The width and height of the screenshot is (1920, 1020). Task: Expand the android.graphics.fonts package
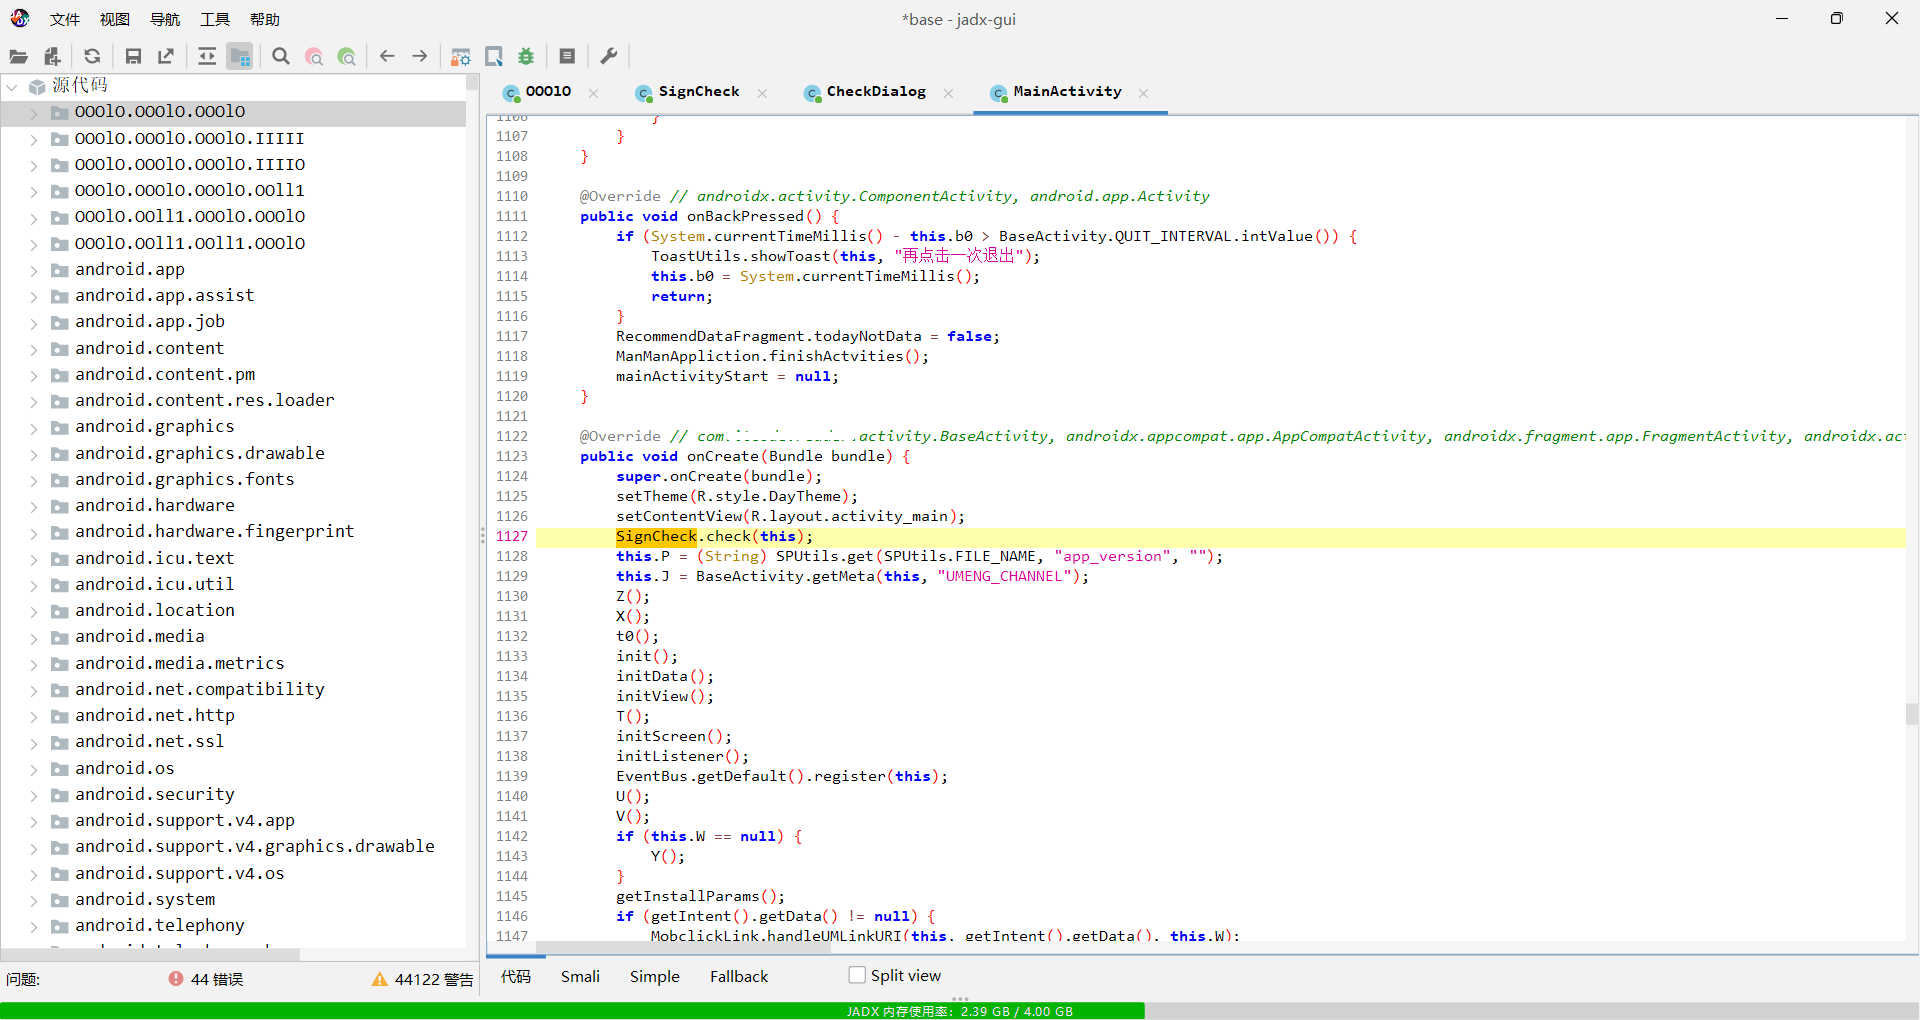pos(33,480)
